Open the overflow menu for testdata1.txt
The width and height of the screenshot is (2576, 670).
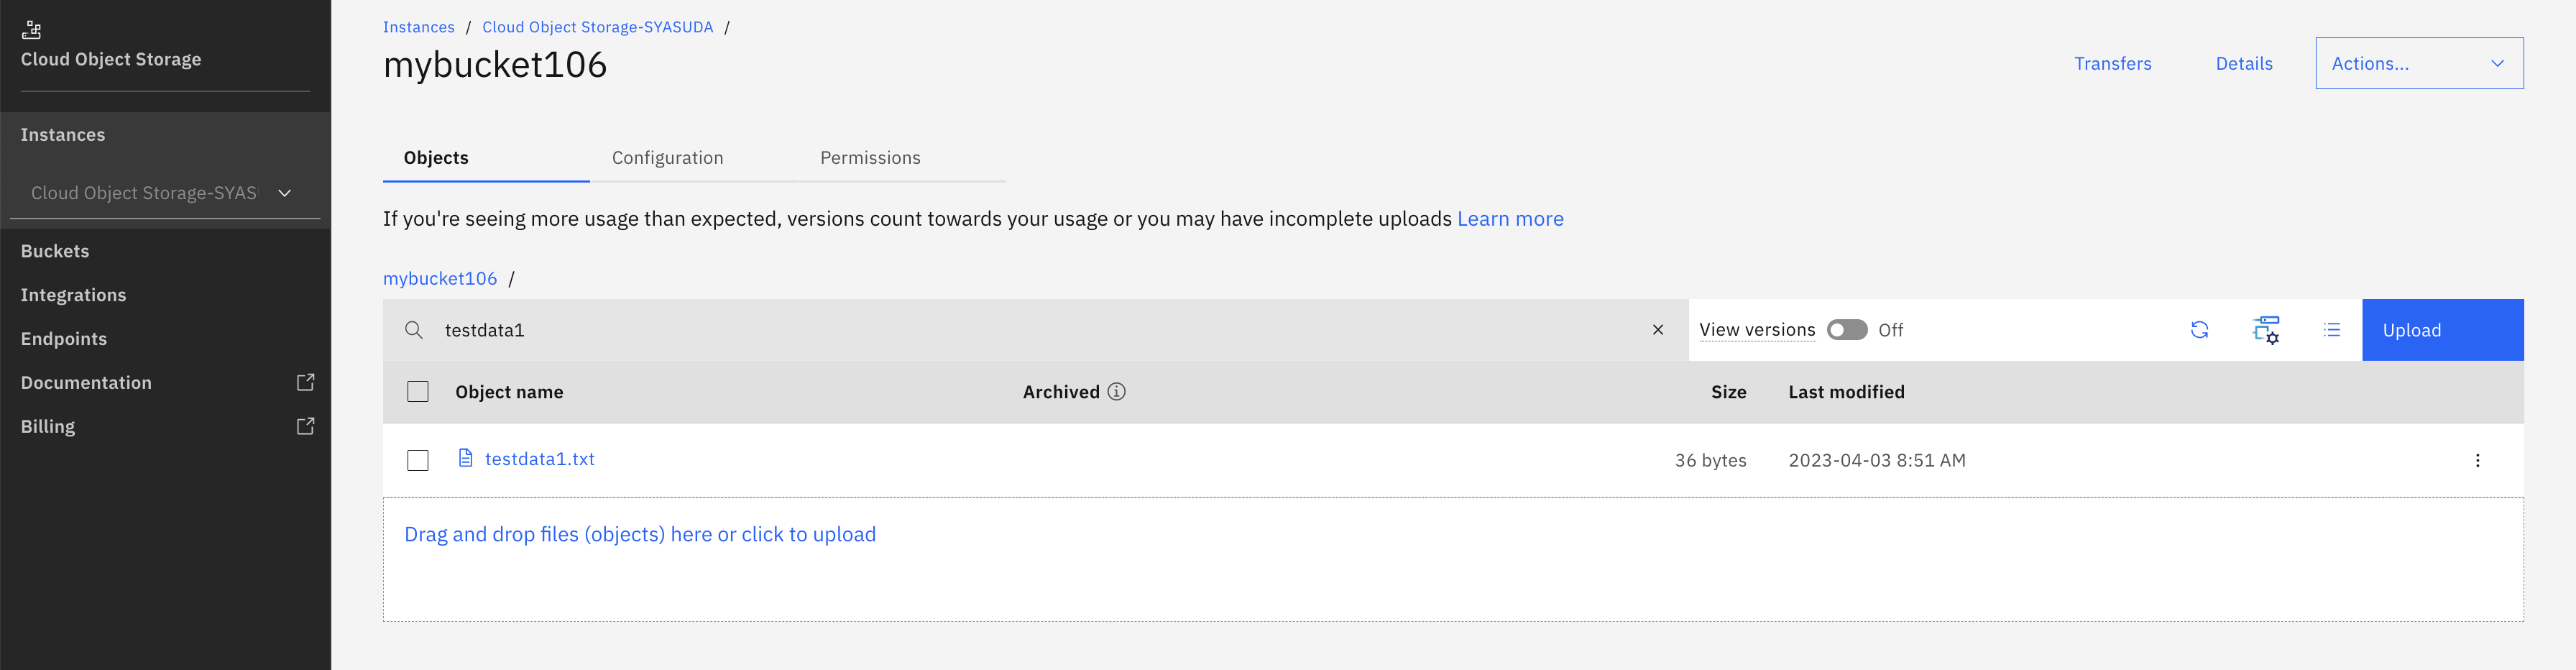pyautogui.click(x=2477, y=460)
